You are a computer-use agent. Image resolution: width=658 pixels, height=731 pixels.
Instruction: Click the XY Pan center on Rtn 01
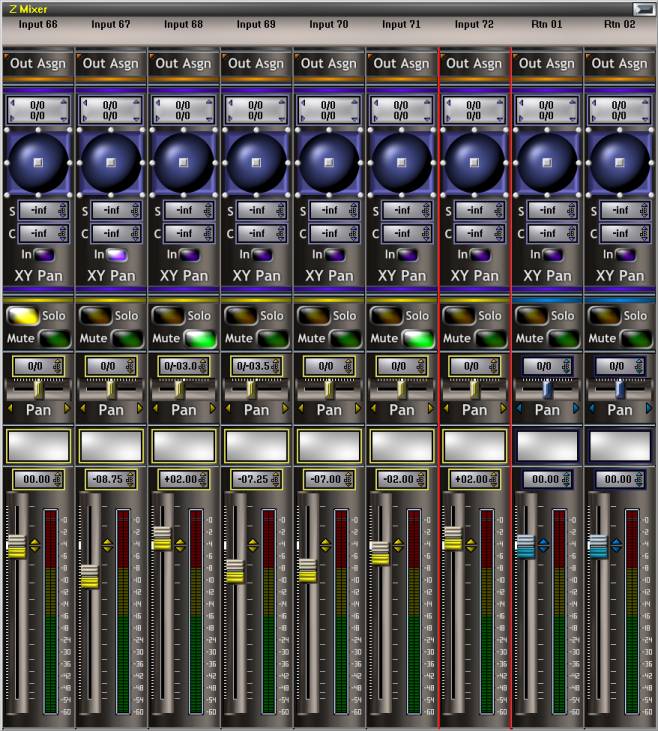coord(547,161)
